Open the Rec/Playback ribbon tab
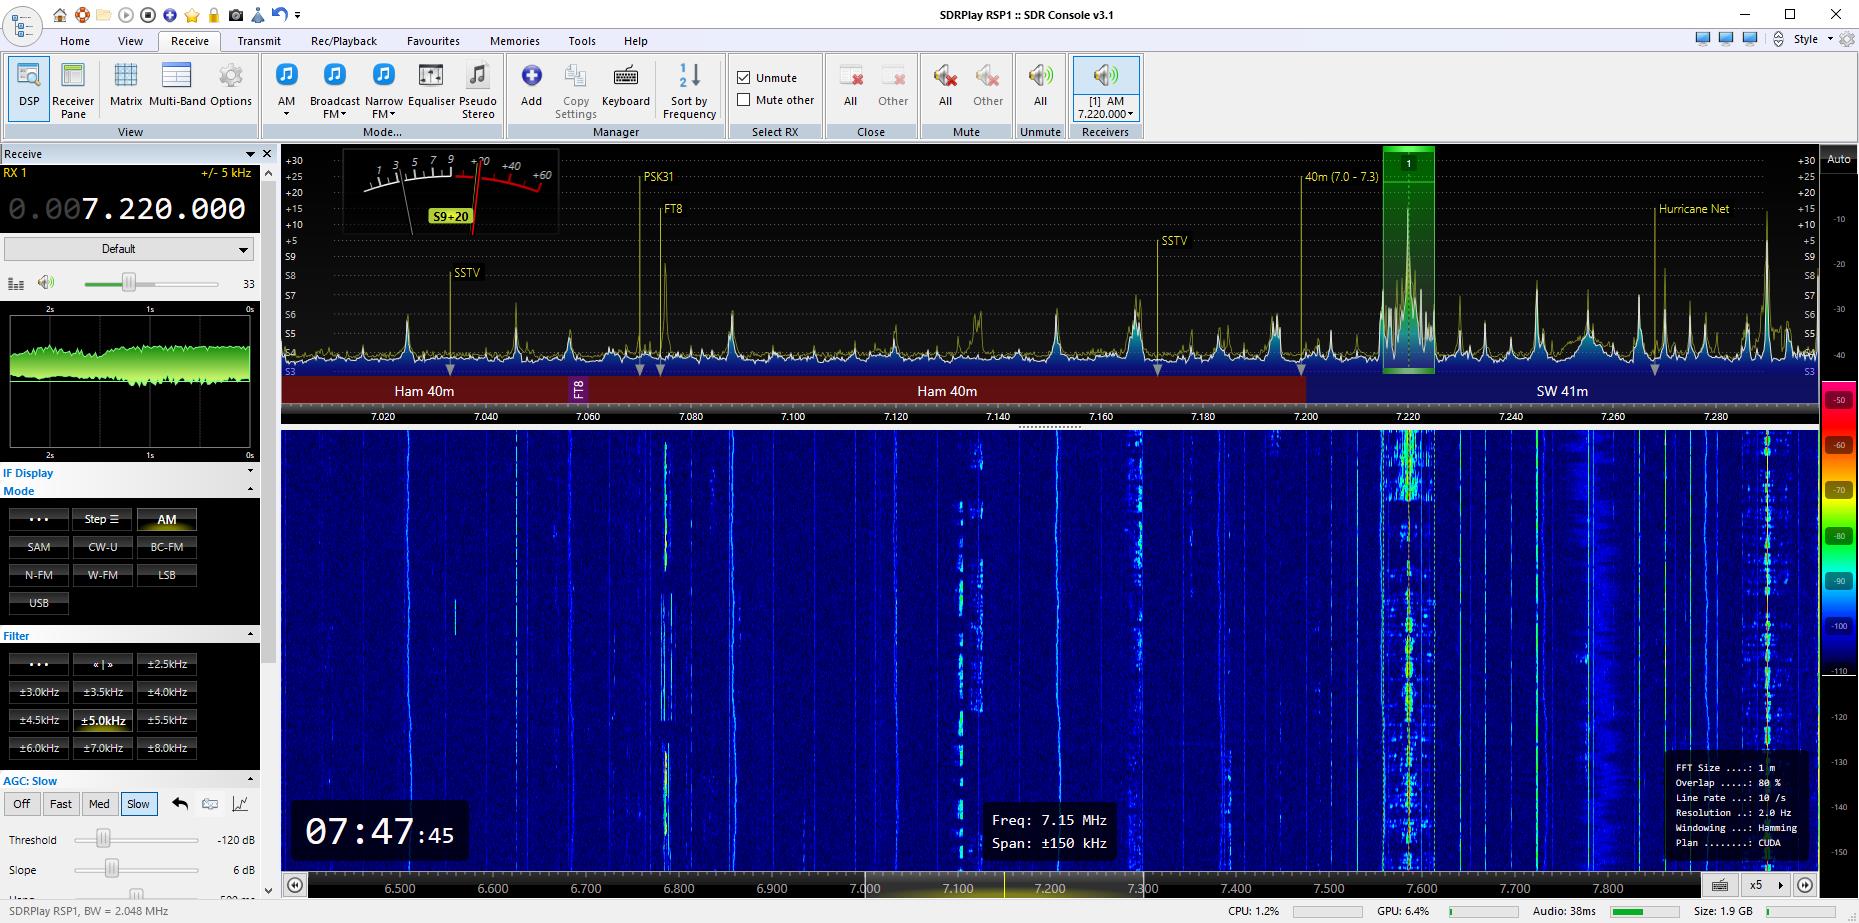 (343, 41)
